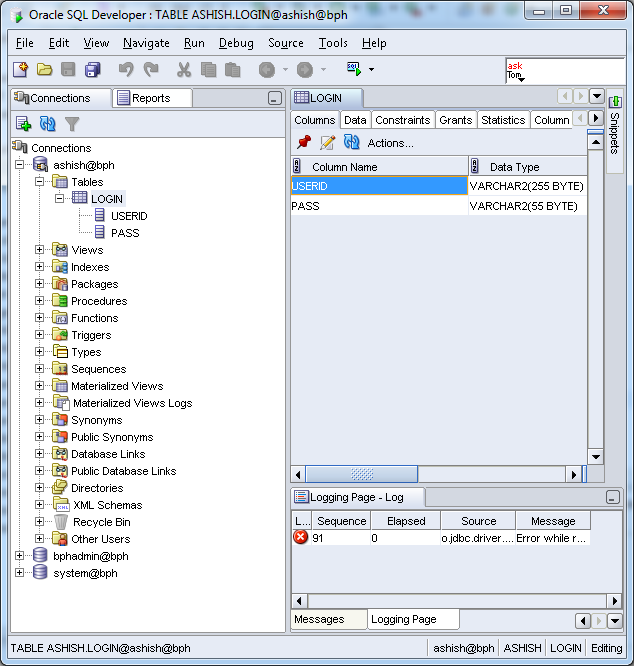Viewport: 634px width, 666px height.
Task: Click the Forward navigation circle icon
Action: click(x=304, y=70)
